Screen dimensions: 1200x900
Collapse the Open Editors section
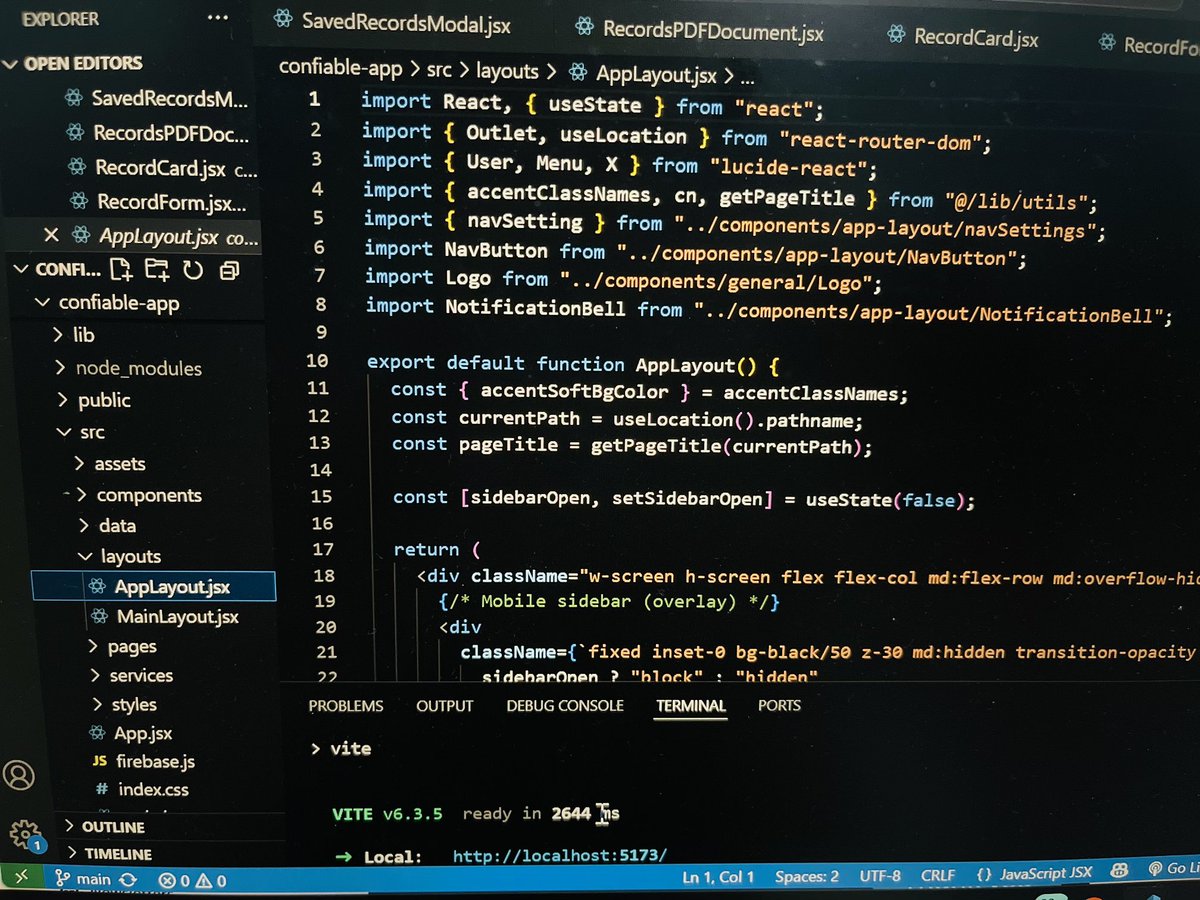(12, 64)
